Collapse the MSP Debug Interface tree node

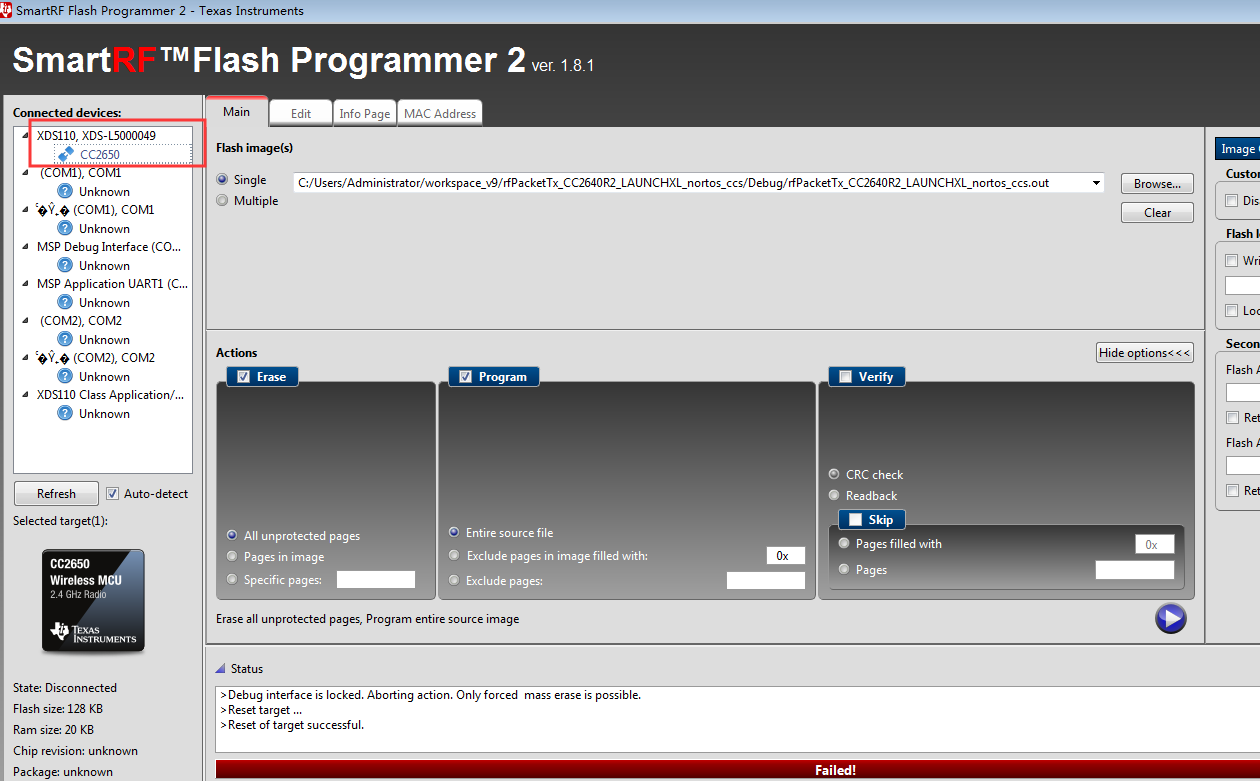pyautogui.click(x=25, y=246)
